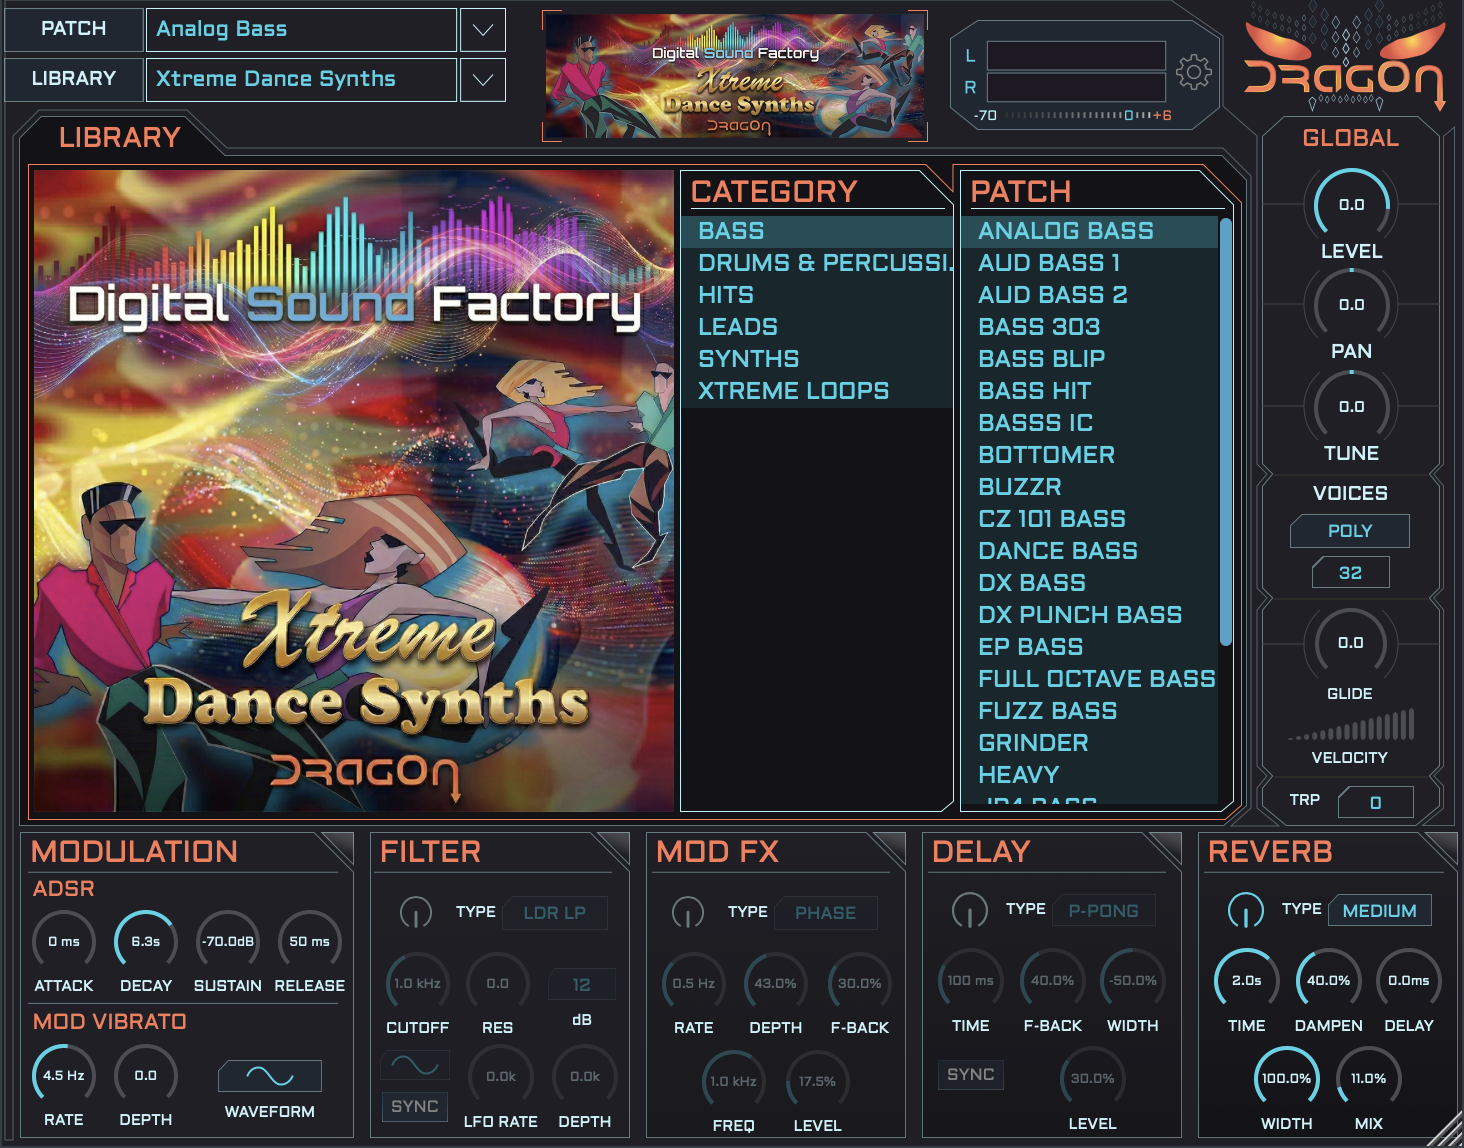Click the TRP transpose value field
Screen dimensions: 1464x1148
pyautogui.click(x=1375, y=802)
